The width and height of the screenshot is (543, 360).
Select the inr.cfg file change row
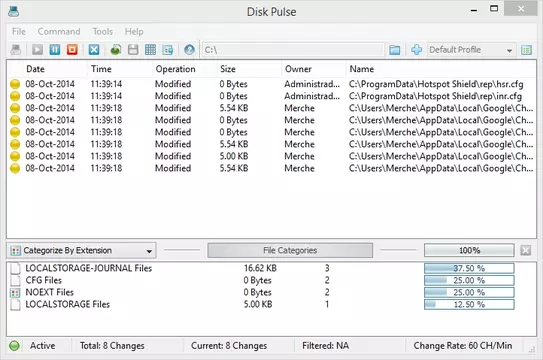pyautogui.click(x=272, y=96)
